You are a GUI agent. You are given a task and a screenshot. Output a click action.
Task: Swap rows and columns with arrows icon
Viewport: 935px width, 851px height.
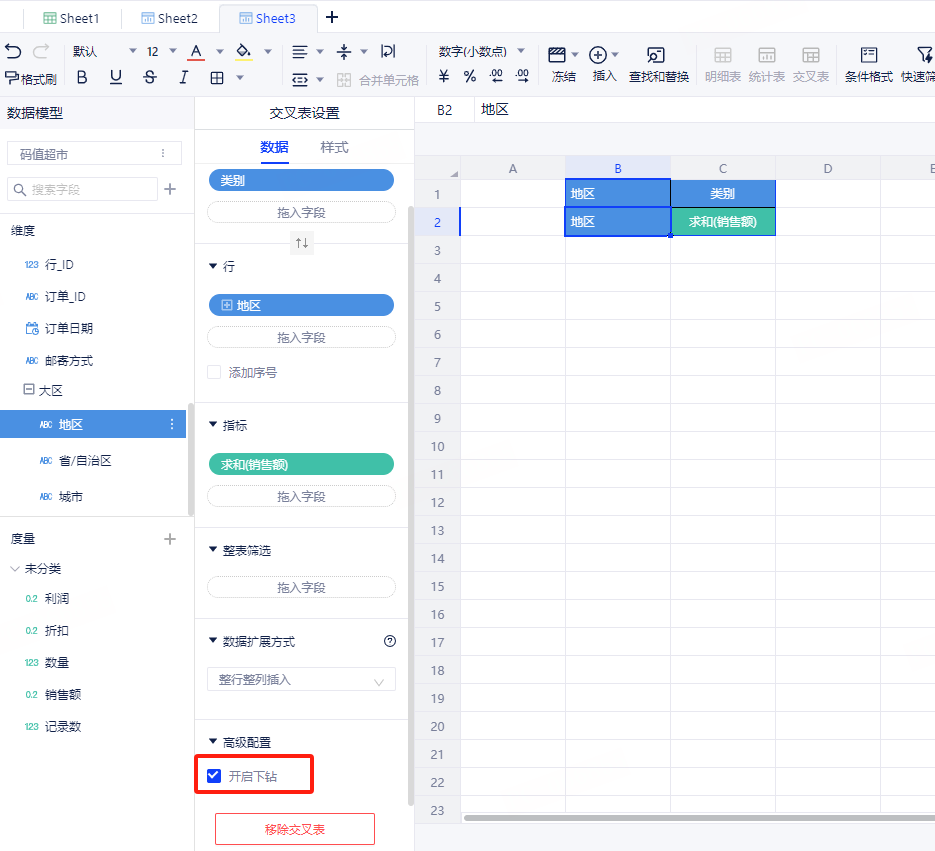click(301, 243)
